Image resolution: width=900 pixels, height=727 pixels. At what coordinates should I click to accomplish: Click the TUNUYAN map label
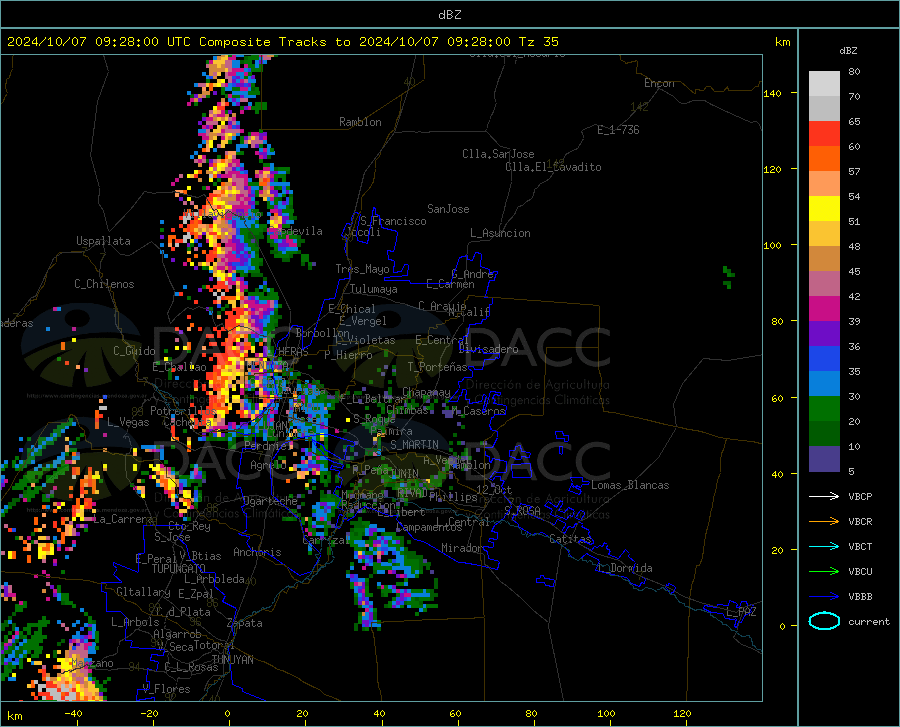click(232, 660)
